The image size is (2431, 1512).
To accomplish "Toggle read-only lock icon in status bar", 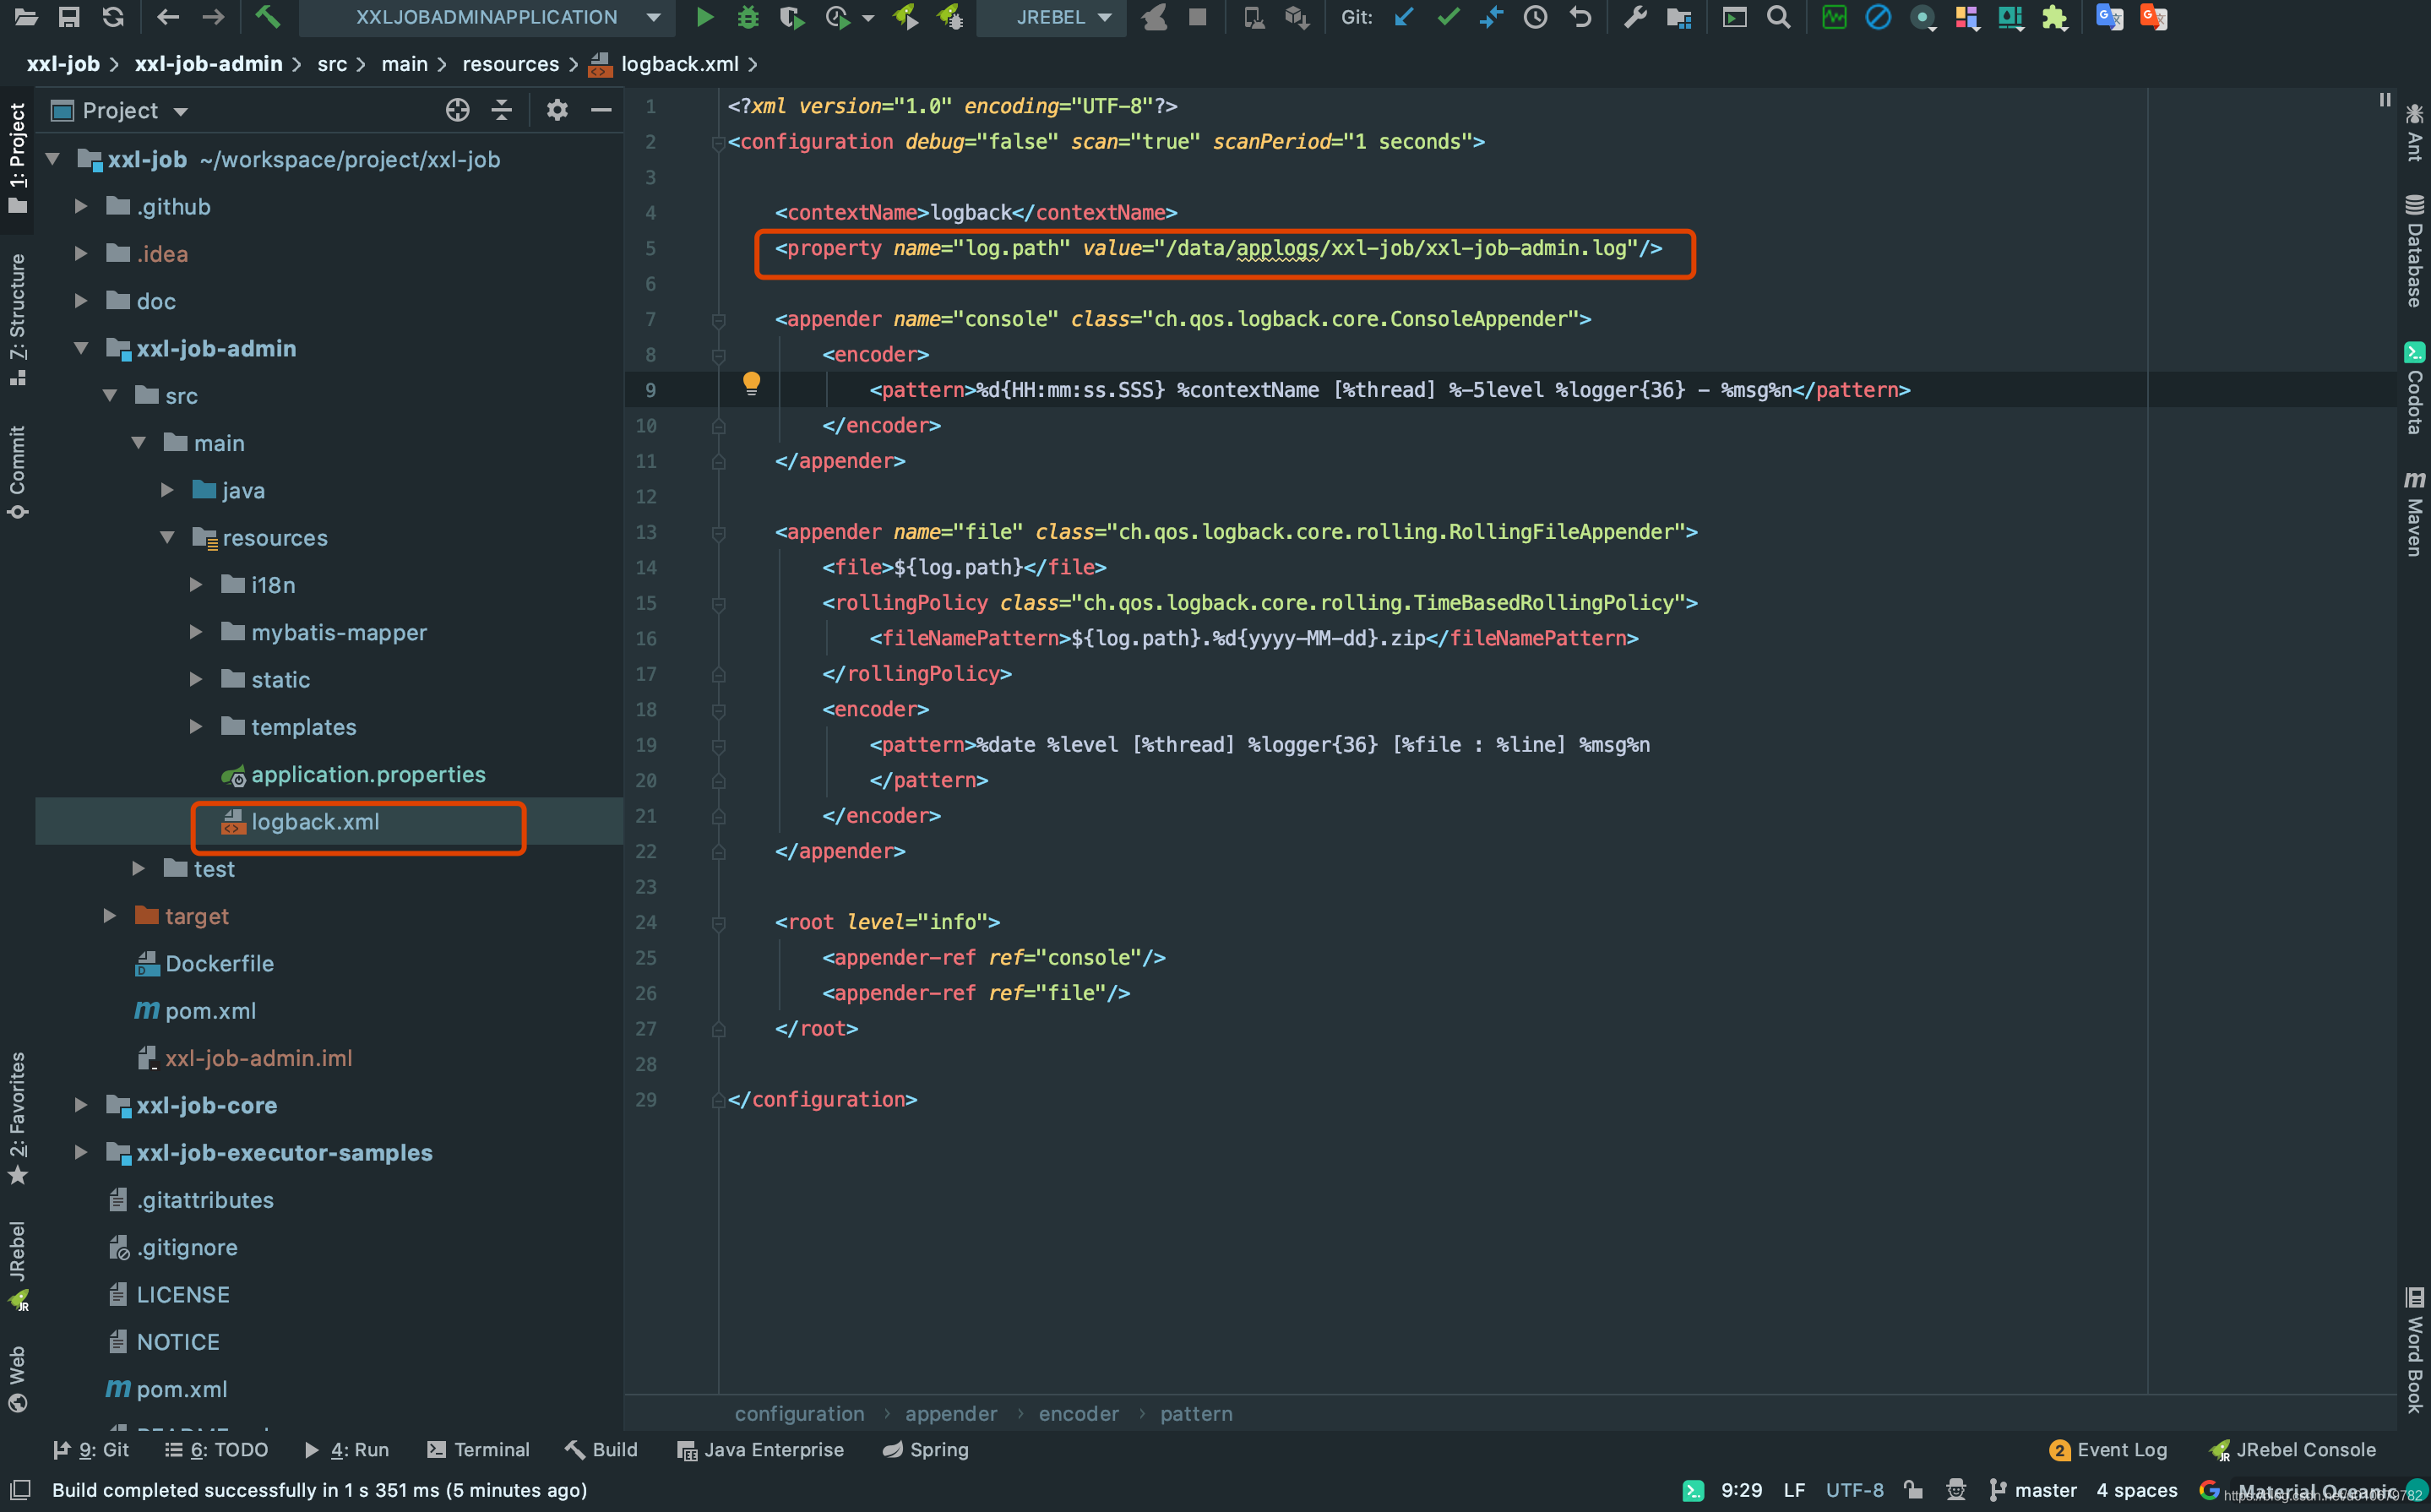I will [x=1913, y=1490].
